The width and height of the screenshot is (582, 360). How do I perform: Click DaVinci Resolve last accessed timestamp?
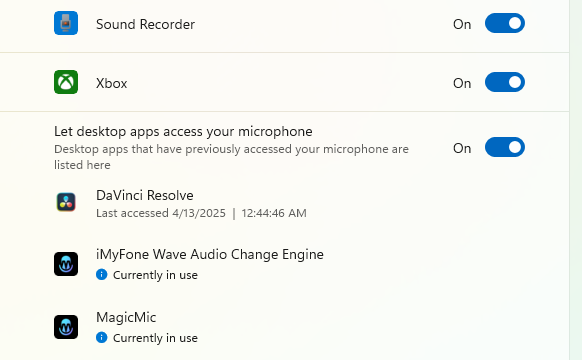pyautogui.click(x=201, y=213)
